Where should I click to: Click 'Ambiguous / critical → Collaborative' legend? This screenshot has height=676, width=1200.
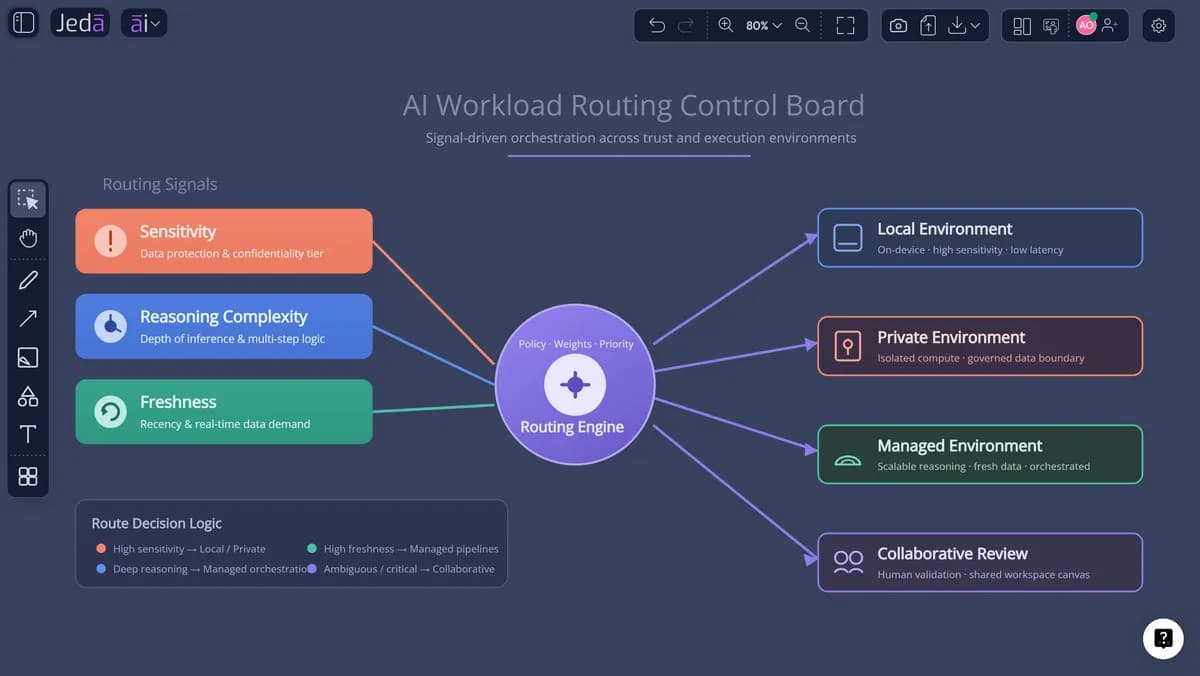click(409, 569)
